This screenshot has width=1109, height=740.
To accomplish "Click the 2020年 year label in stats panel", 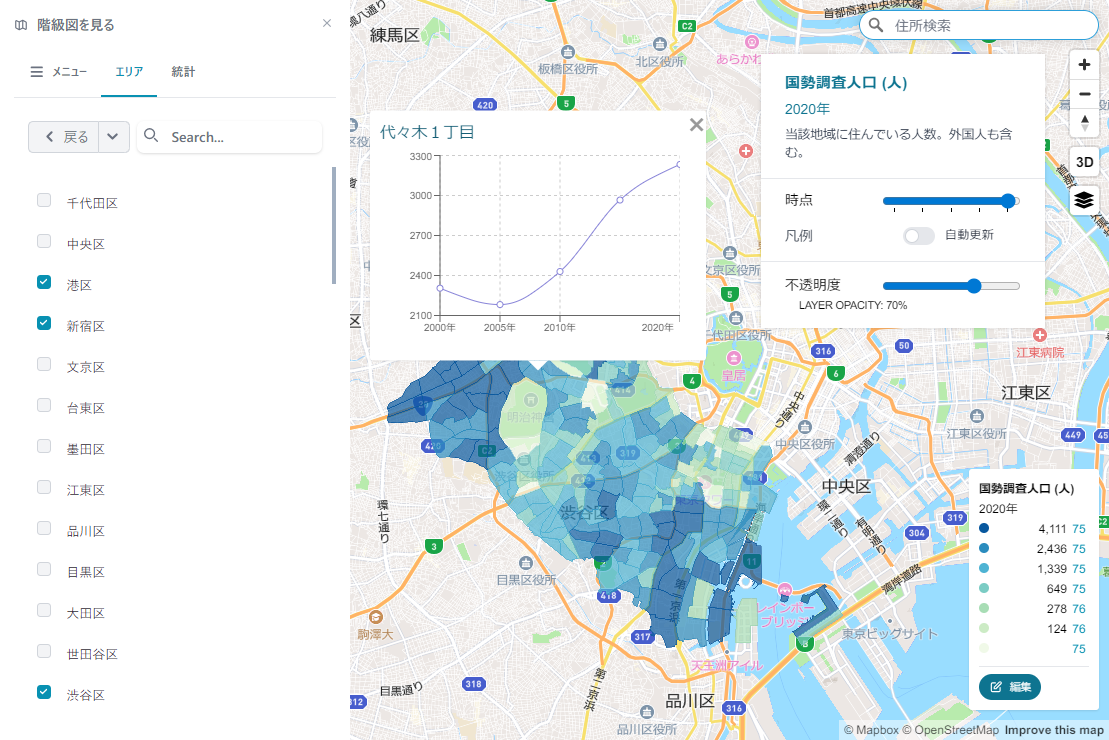I will pyautogui.click(x=807, y=109).
